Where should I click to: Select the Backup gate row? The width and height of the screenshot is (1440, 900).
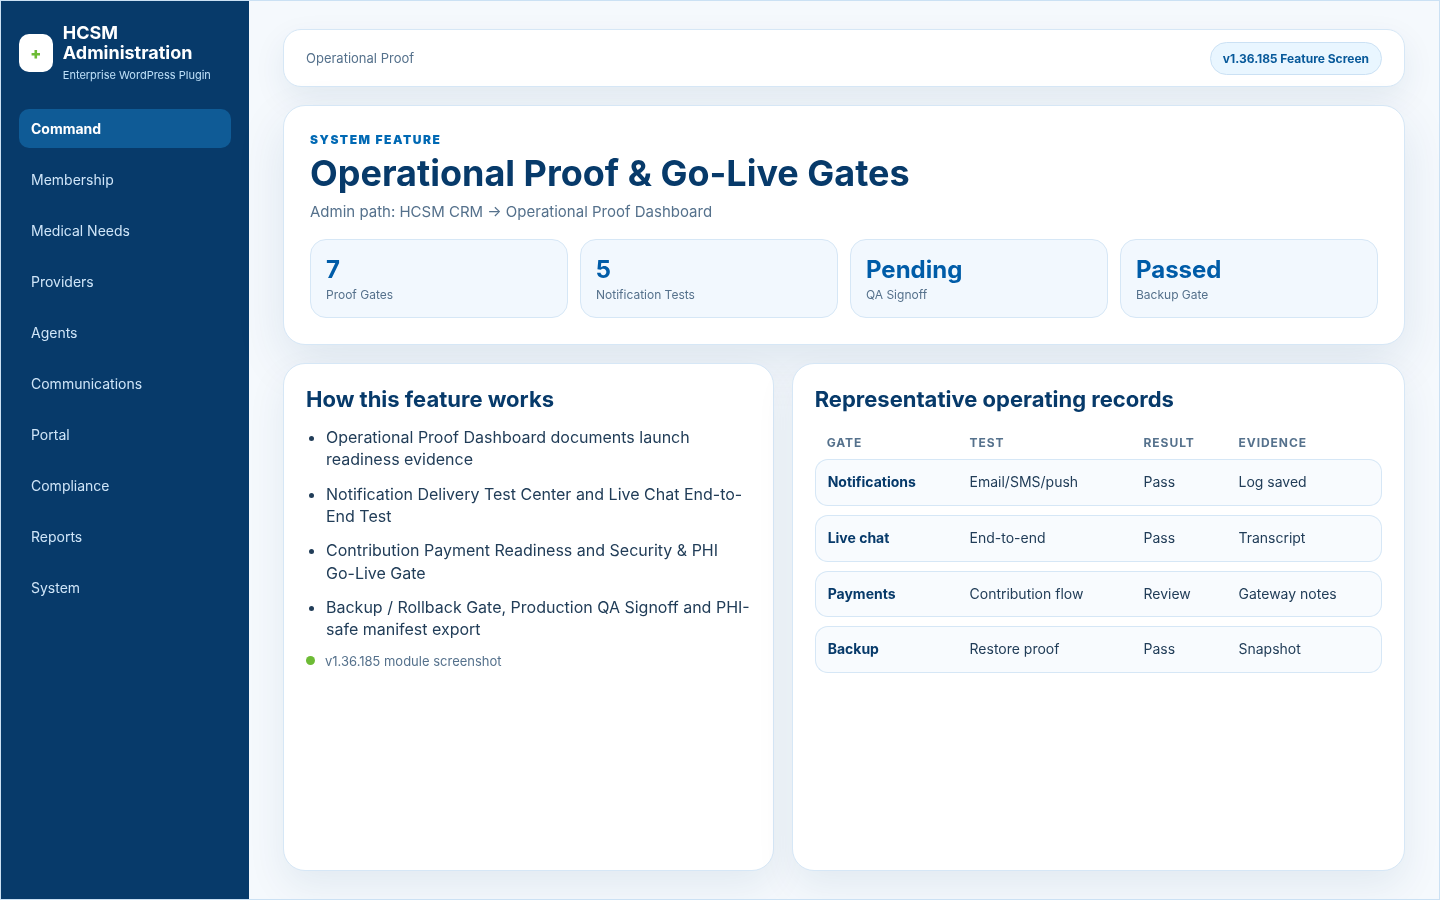1098,649
